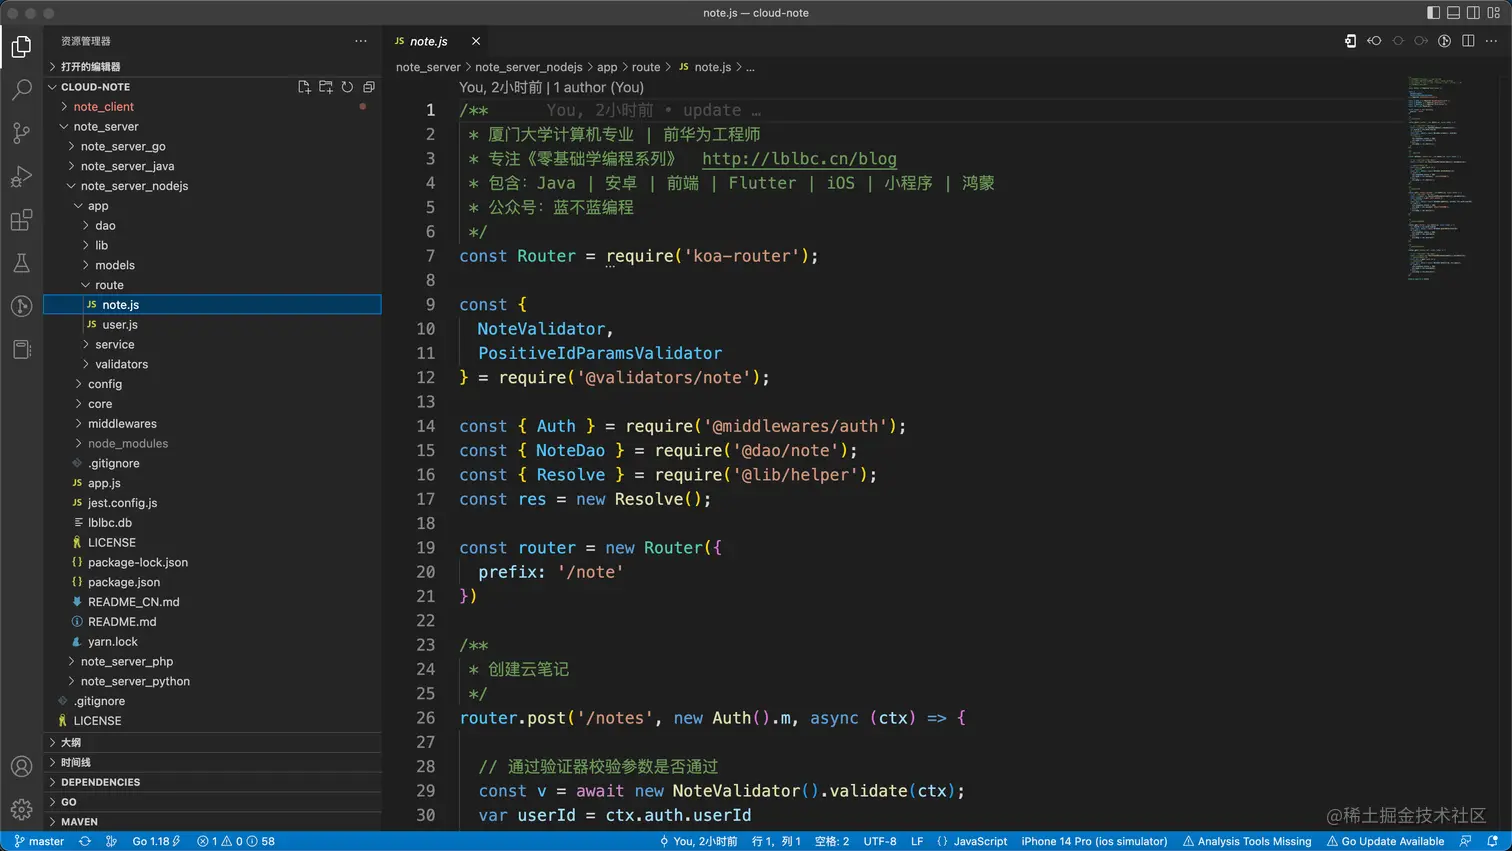
Task: Click route in the breadcrumb path
Action: tap(646, 67)
